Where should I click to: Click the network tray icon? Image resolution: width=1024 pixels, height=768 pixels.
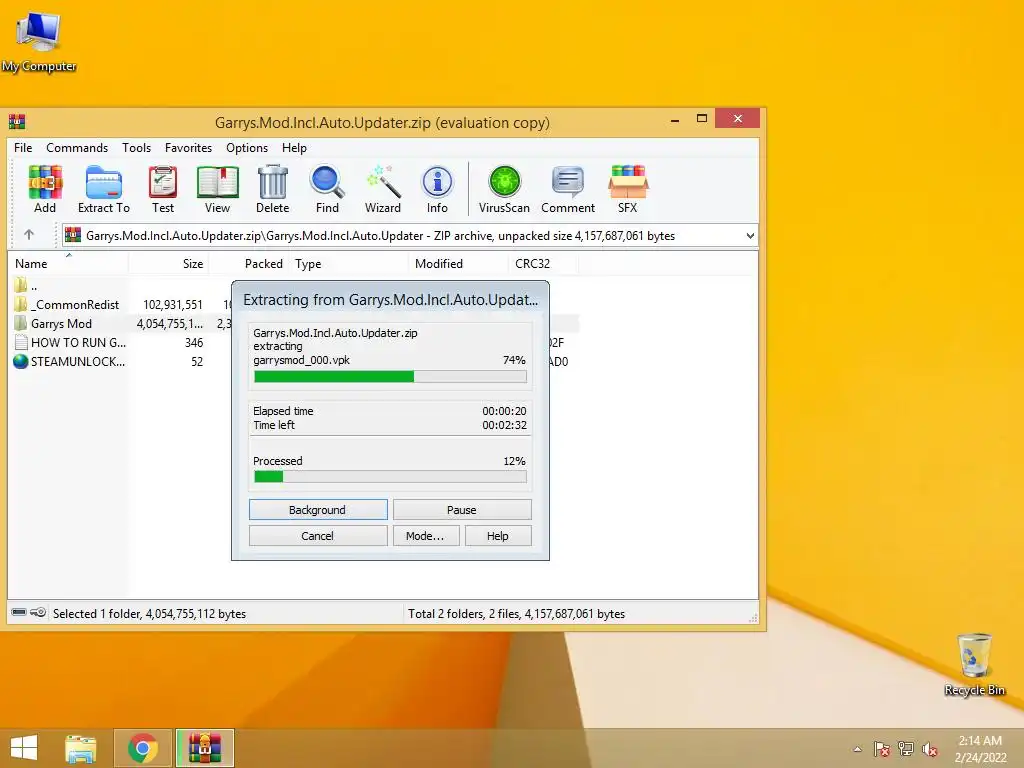906,749
